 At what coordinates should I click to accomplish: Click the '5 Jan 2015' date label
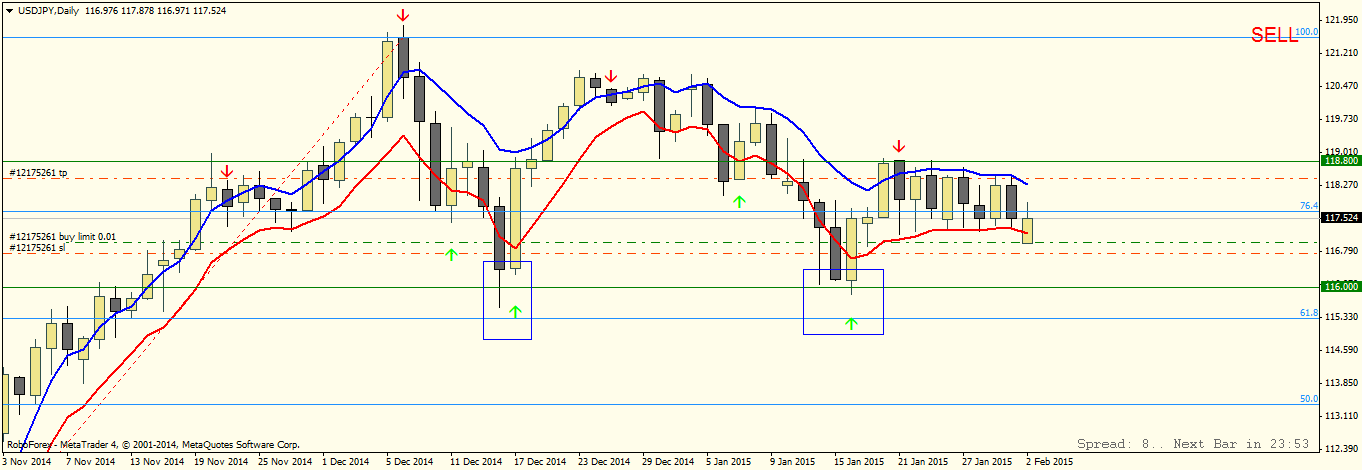click(x=729, y=462)
